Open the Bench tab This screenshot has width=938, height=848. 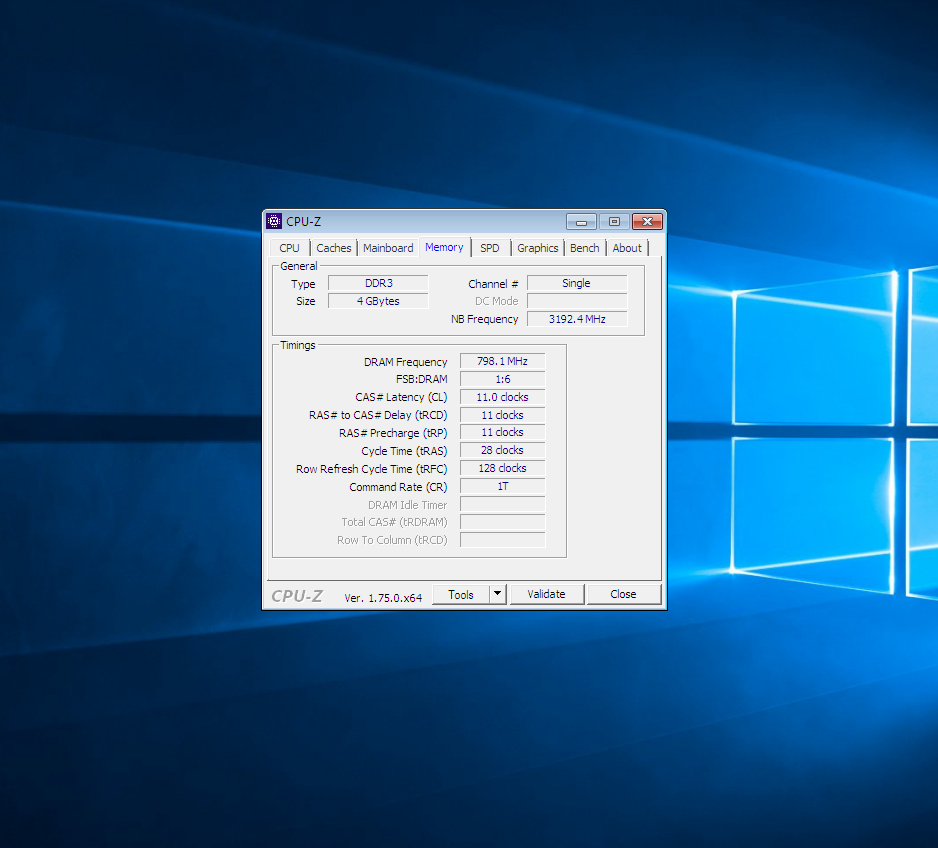[x=585, y=248]
